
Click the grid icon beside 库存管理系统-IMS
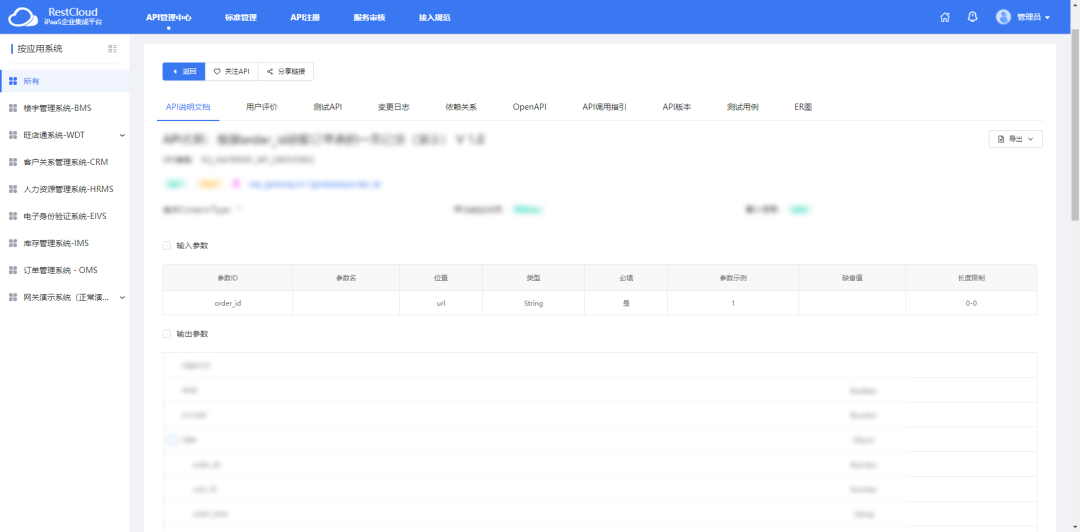click(13, 243)
